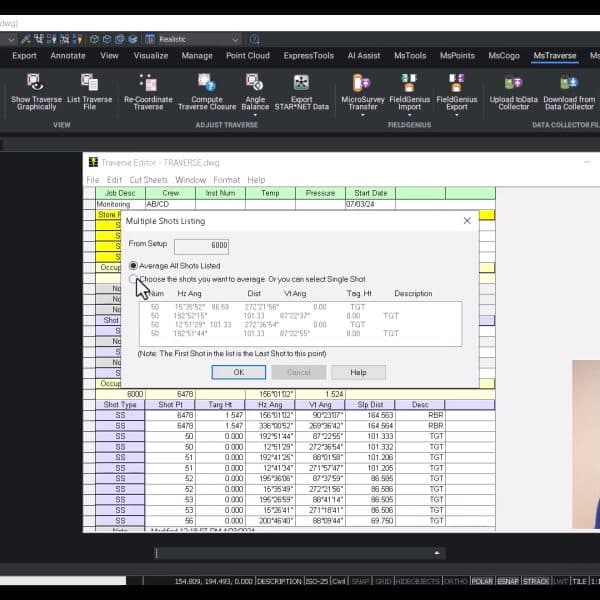Click the From Setup input field

pyautogui.click(x=201, y=245)
